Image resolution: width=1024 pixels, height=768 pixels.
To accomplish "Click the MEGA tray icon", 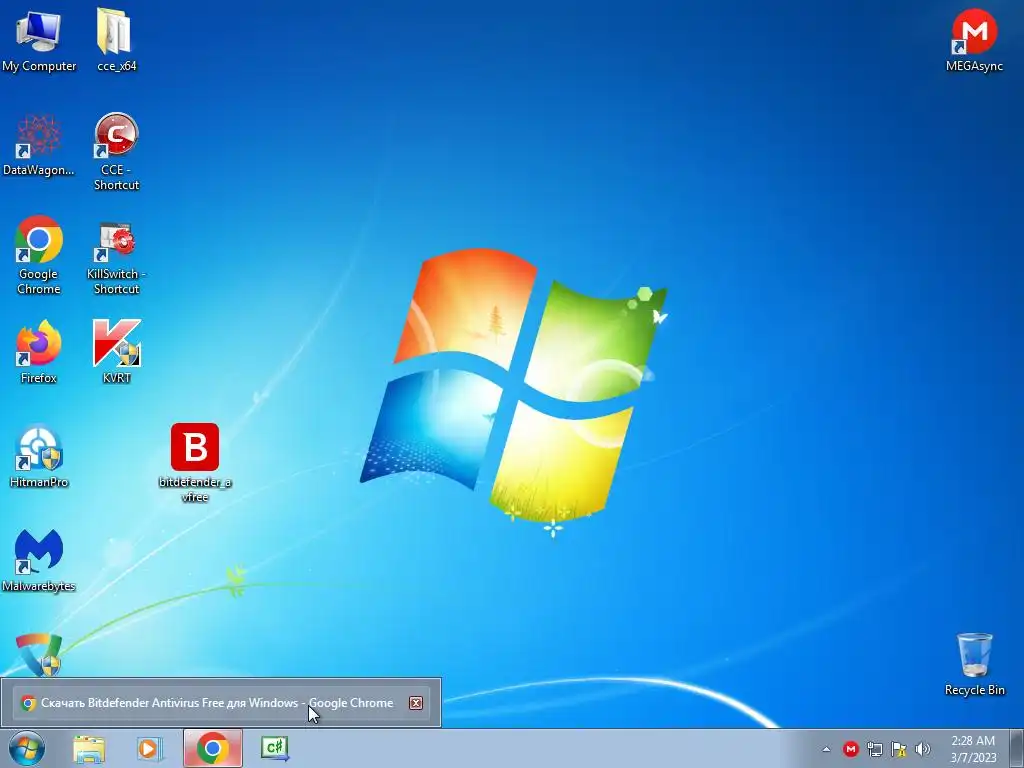I will [850, 749].
